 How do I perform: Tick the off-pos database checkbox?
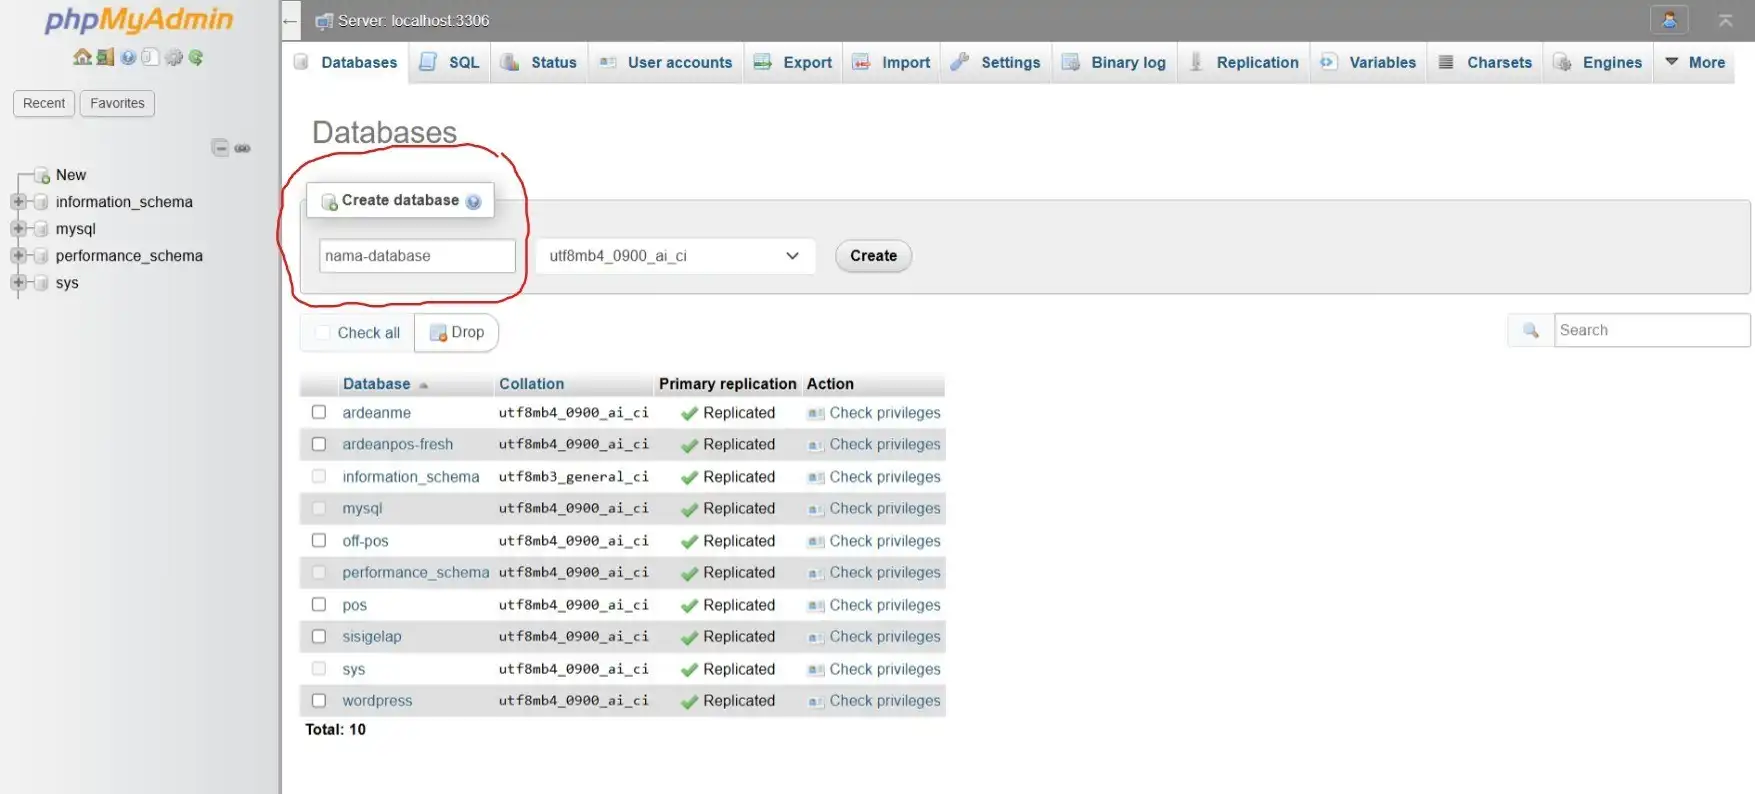[x=319, y=540]
